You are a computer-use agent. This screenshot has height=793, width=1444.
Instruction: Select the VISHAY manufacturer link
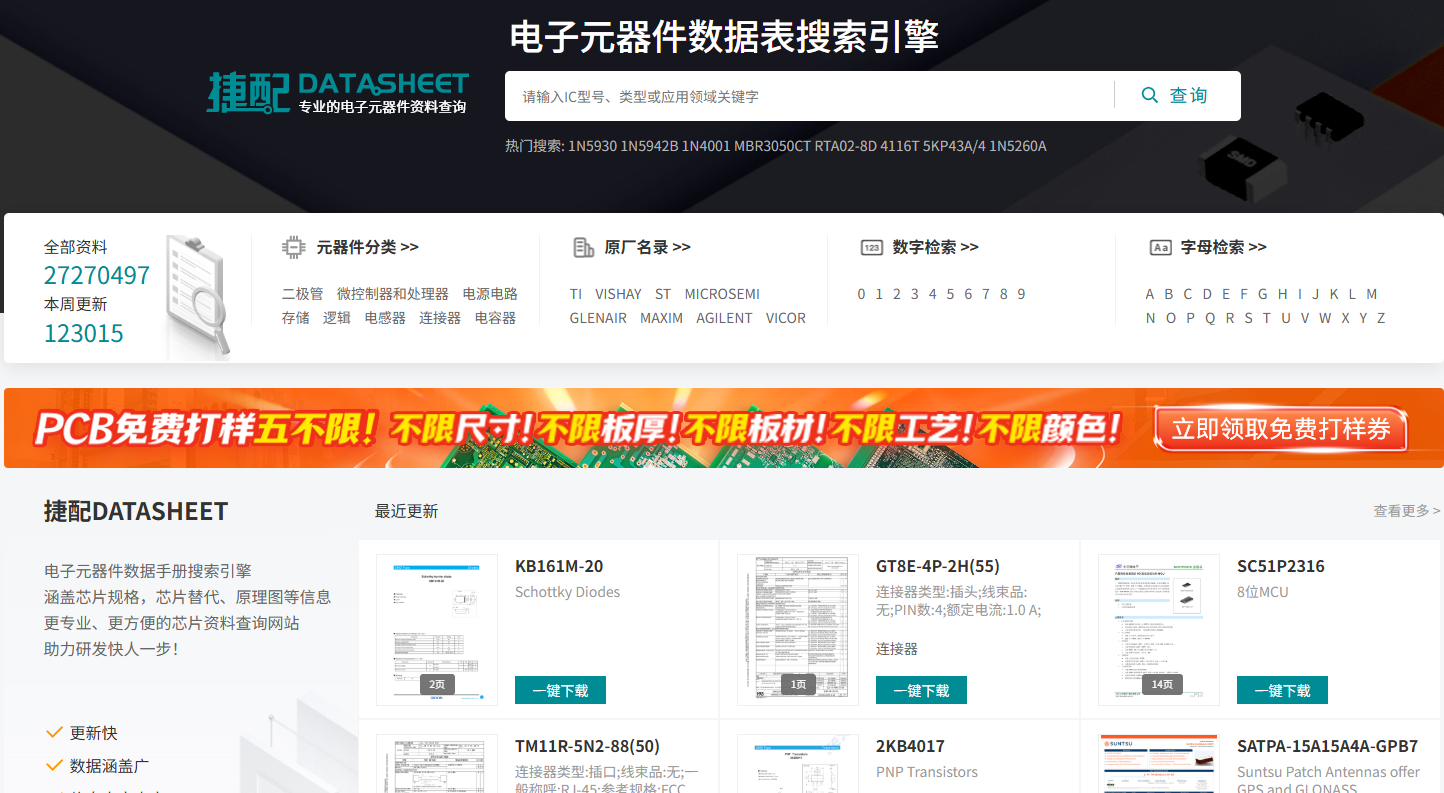[618, 294]
